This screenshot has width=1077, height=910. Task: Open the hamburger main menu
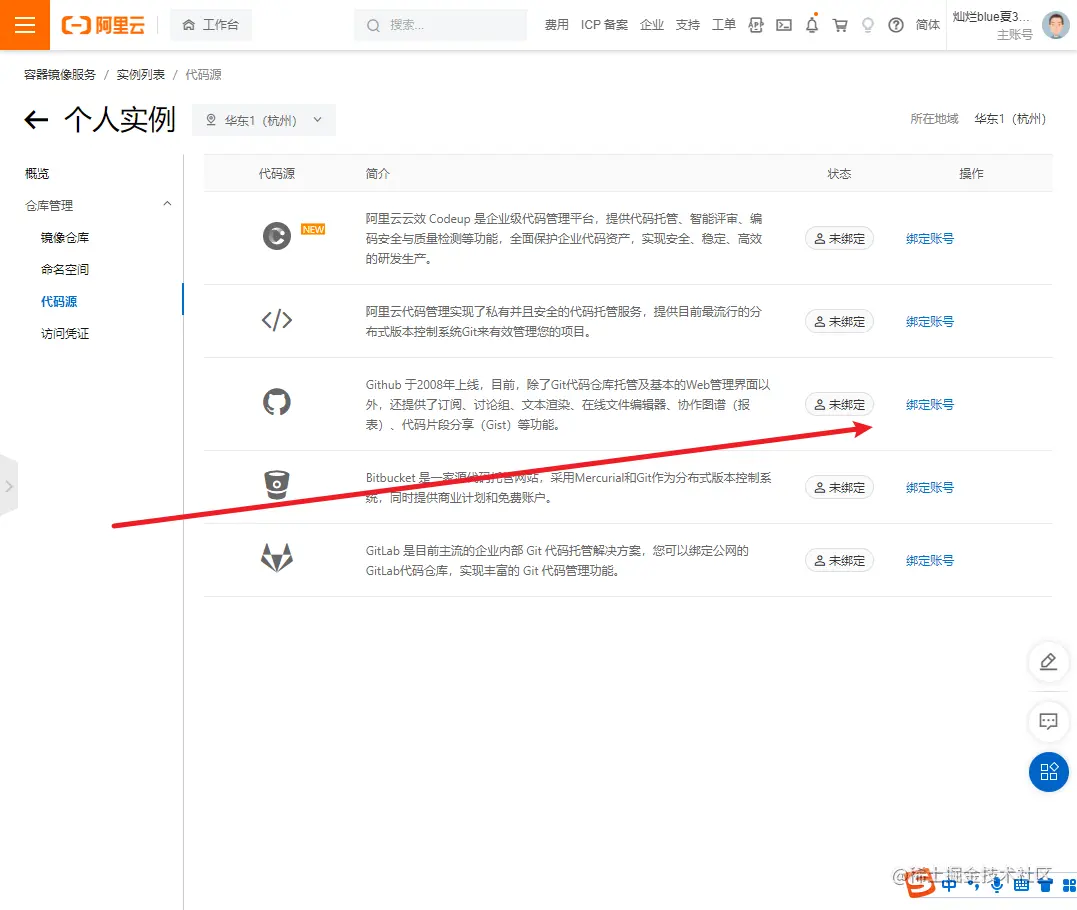point(25,25)
